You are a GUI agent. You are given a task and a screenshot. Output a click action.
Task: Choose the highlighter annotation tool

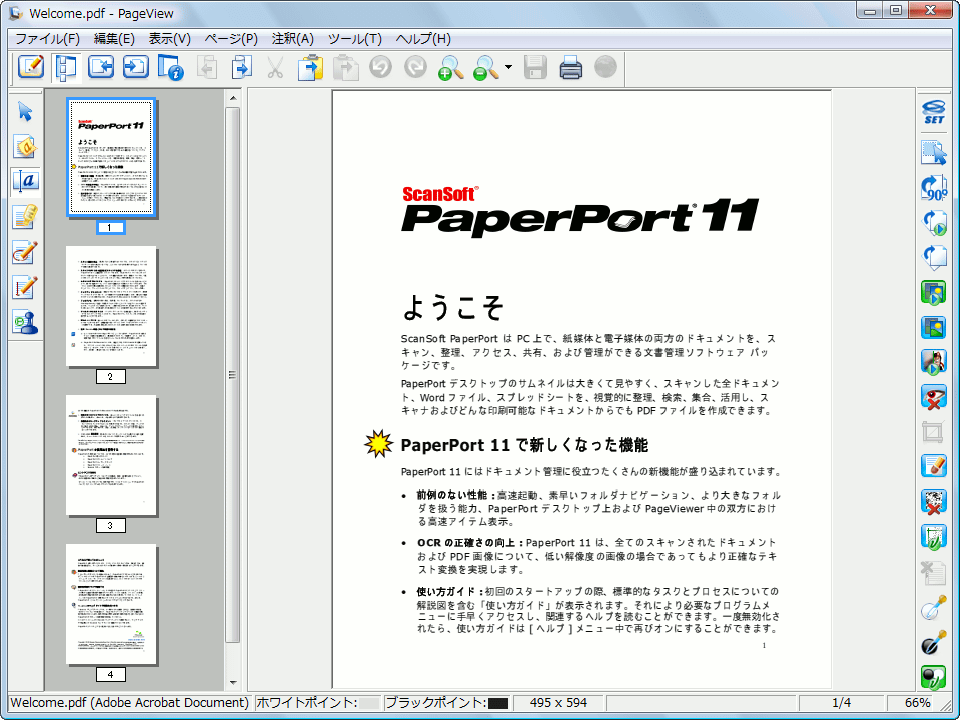pyautogui.click(x=25, y=216)
